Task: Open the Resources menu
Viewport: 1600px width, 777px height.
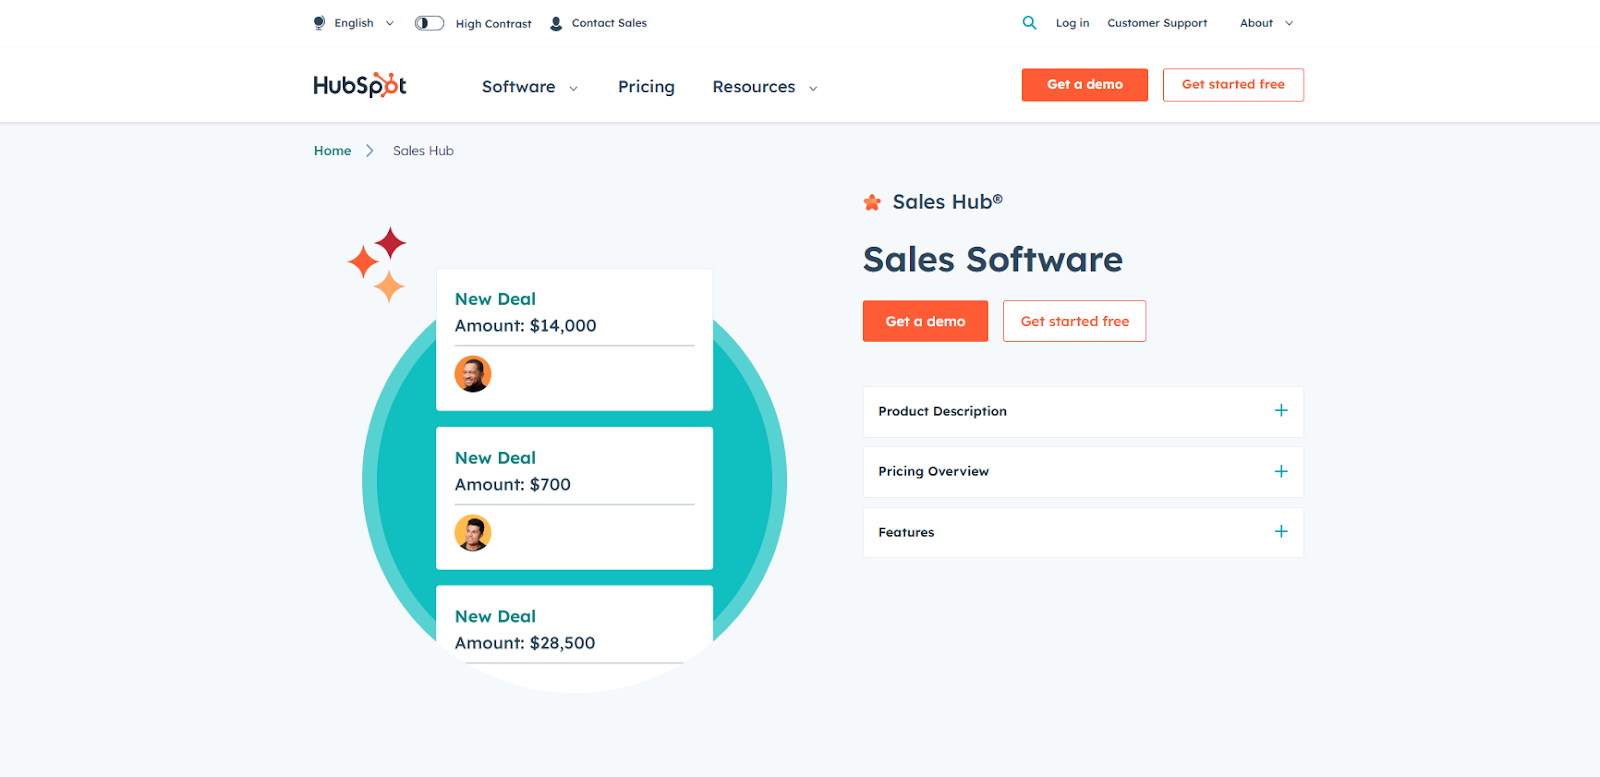Action: tap(765, 87)
